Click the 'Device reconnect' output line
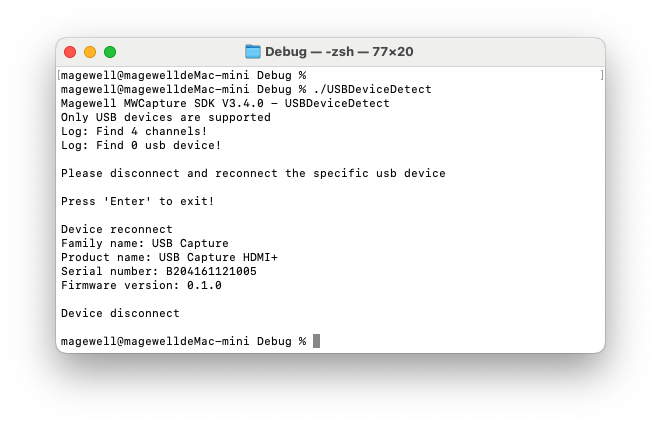Image resolution: width=661 pixels, height=427 pixels. point(117,229)
